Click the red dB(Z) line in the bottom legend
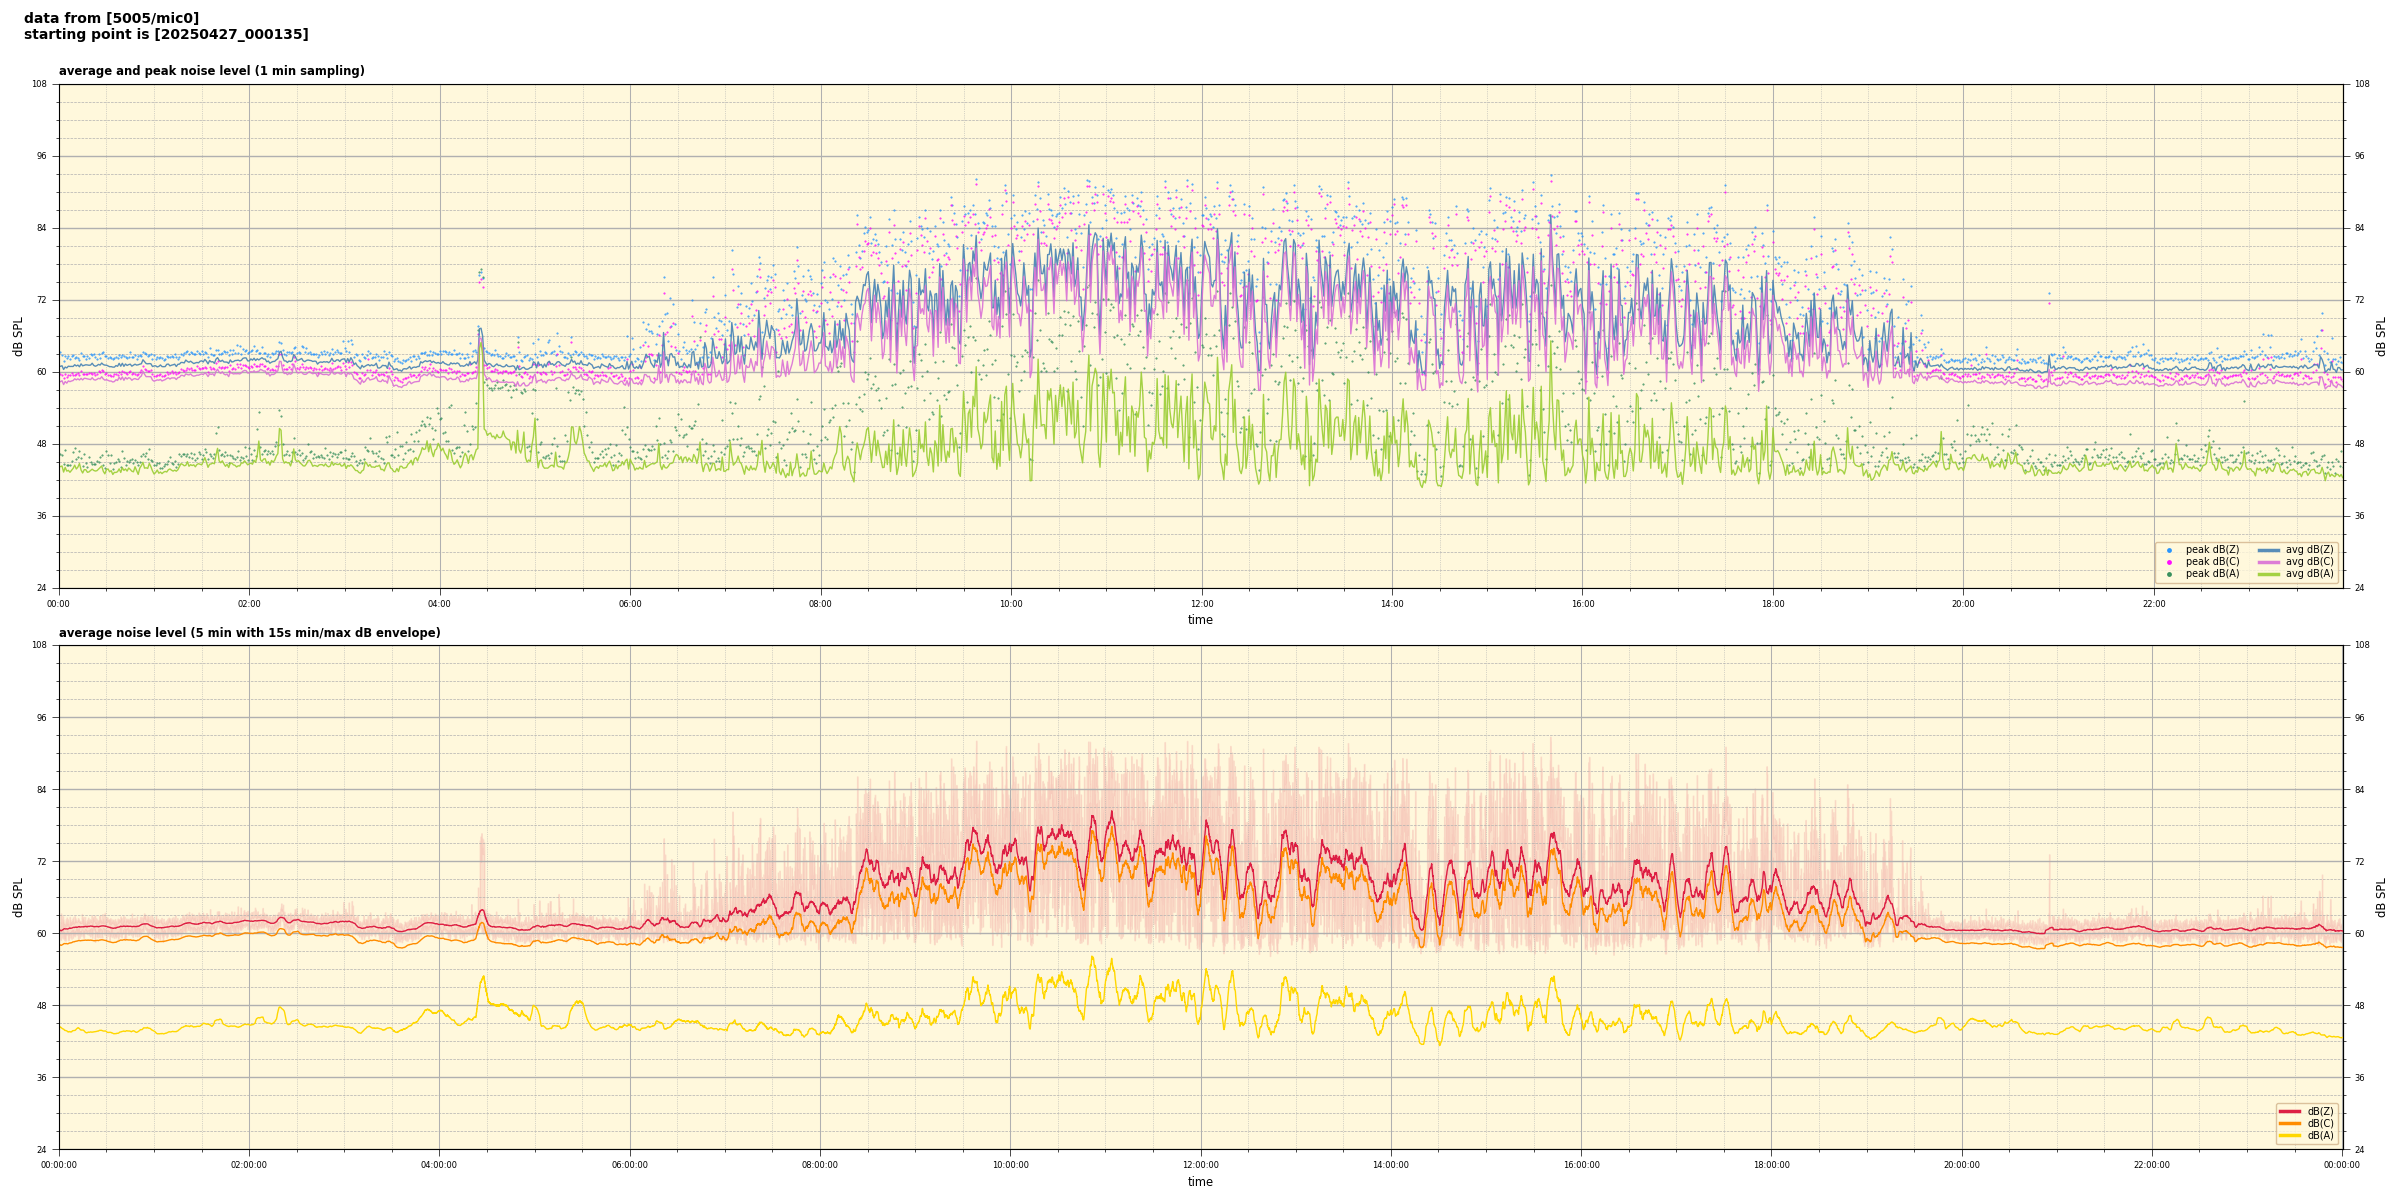This screenshot has width=2400, height=1200. tap(2290, 1111)
